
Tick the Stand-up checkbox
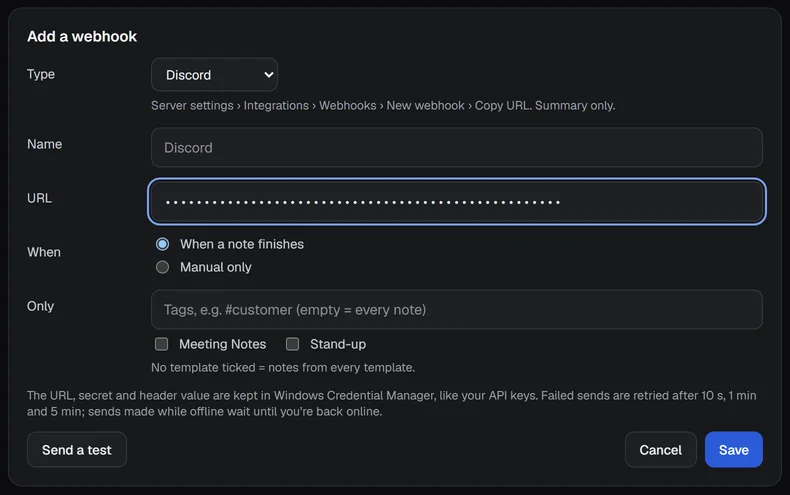(x=292, y=344)
